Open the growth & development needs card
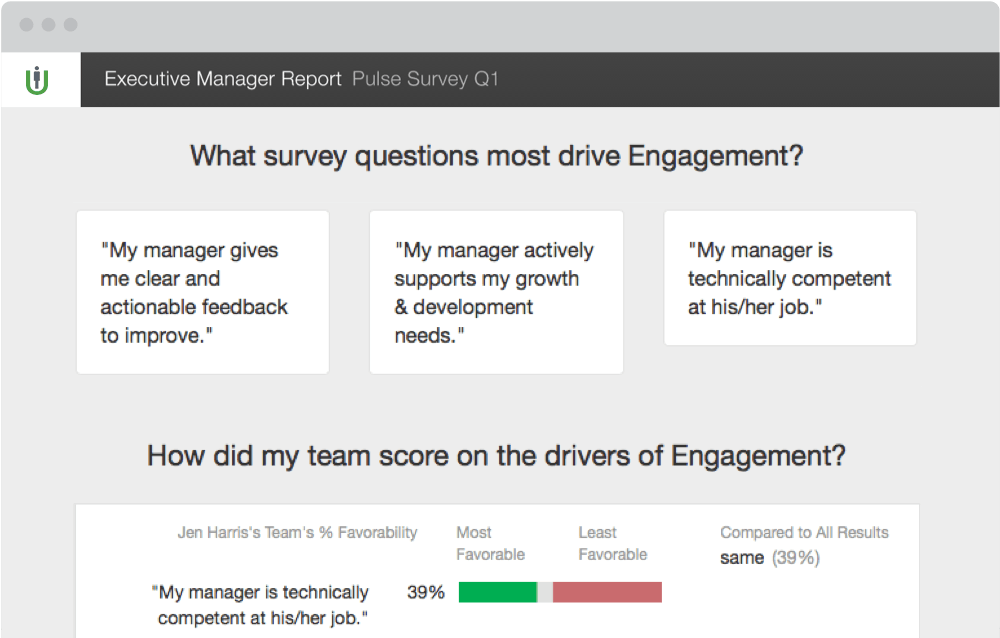 click(x=496, y=292)
